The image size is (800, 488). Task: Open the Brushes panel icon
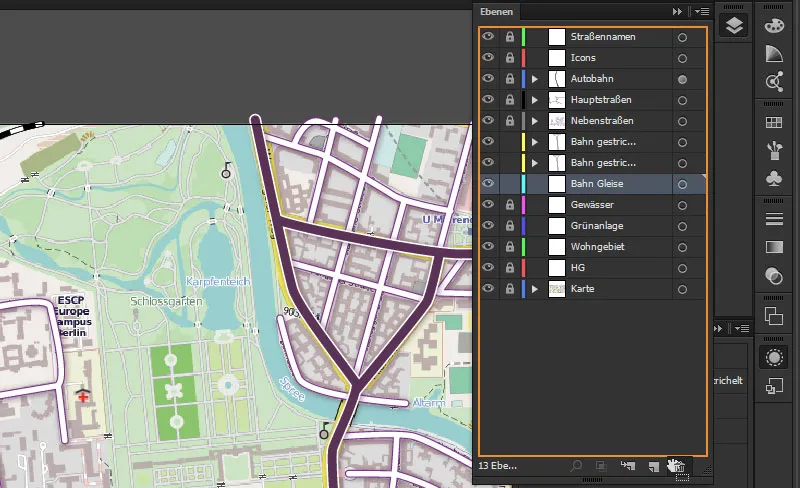[x=774, y=150]
